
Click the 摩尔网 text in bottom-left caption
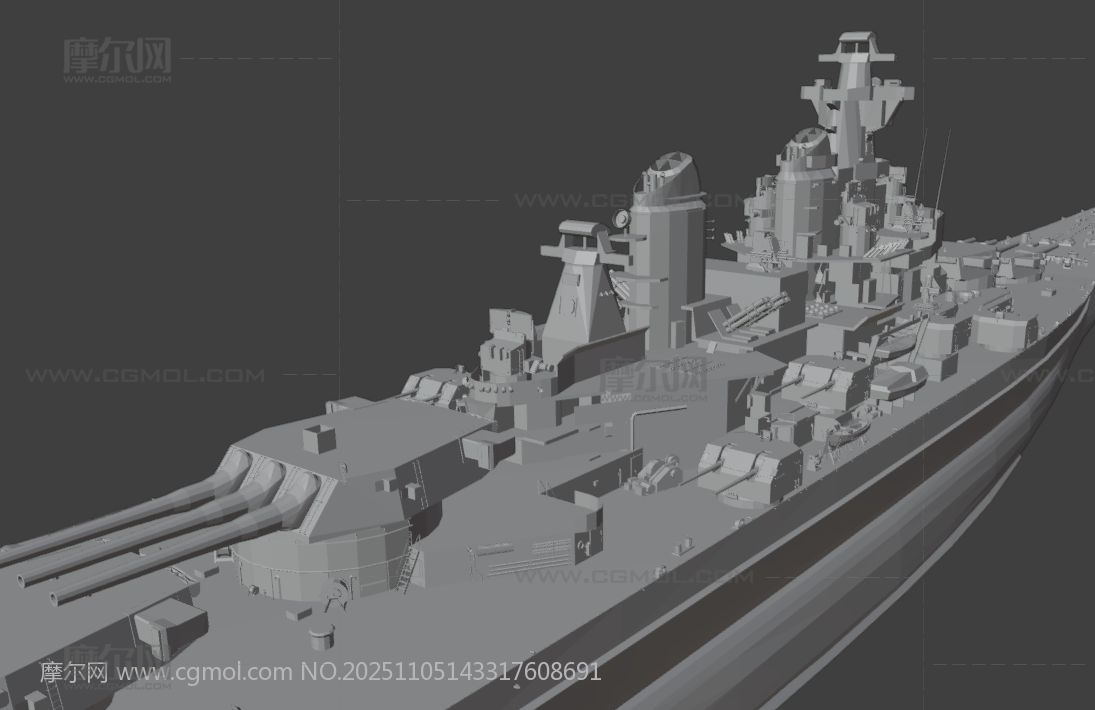[x=73, y=672]
